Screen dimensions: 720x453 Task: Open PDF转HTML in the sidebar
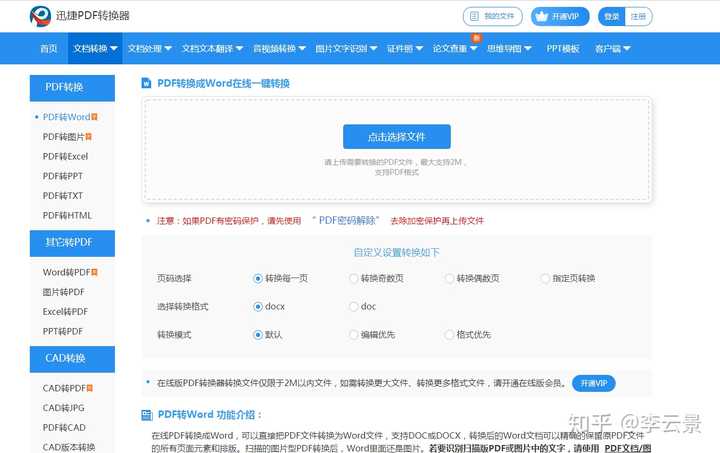(x=67, y=216)
